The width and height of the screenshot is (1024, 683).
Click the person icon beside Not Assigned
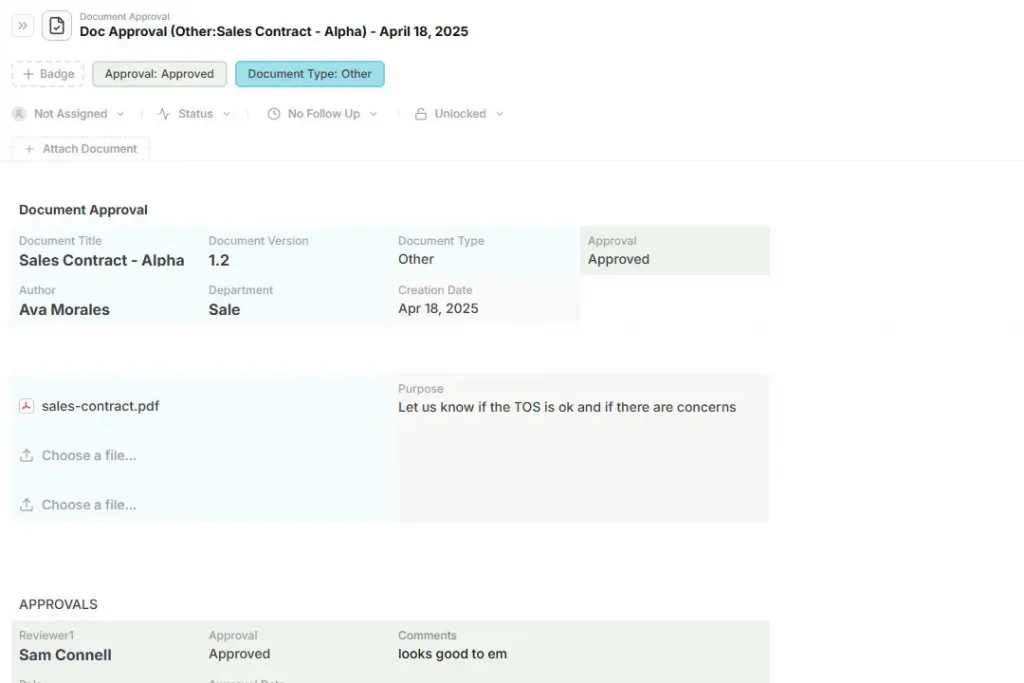pos(18,113)
